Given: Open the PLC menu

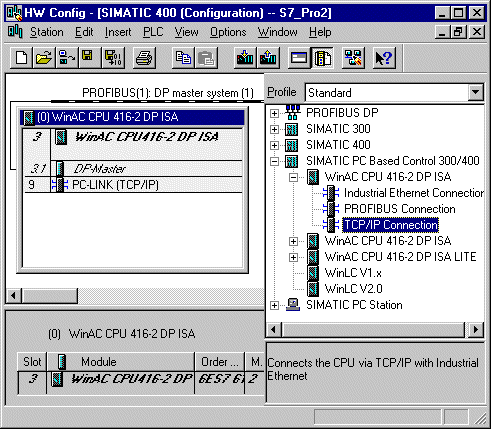Looking at the screenshot, I should point(153,32).
